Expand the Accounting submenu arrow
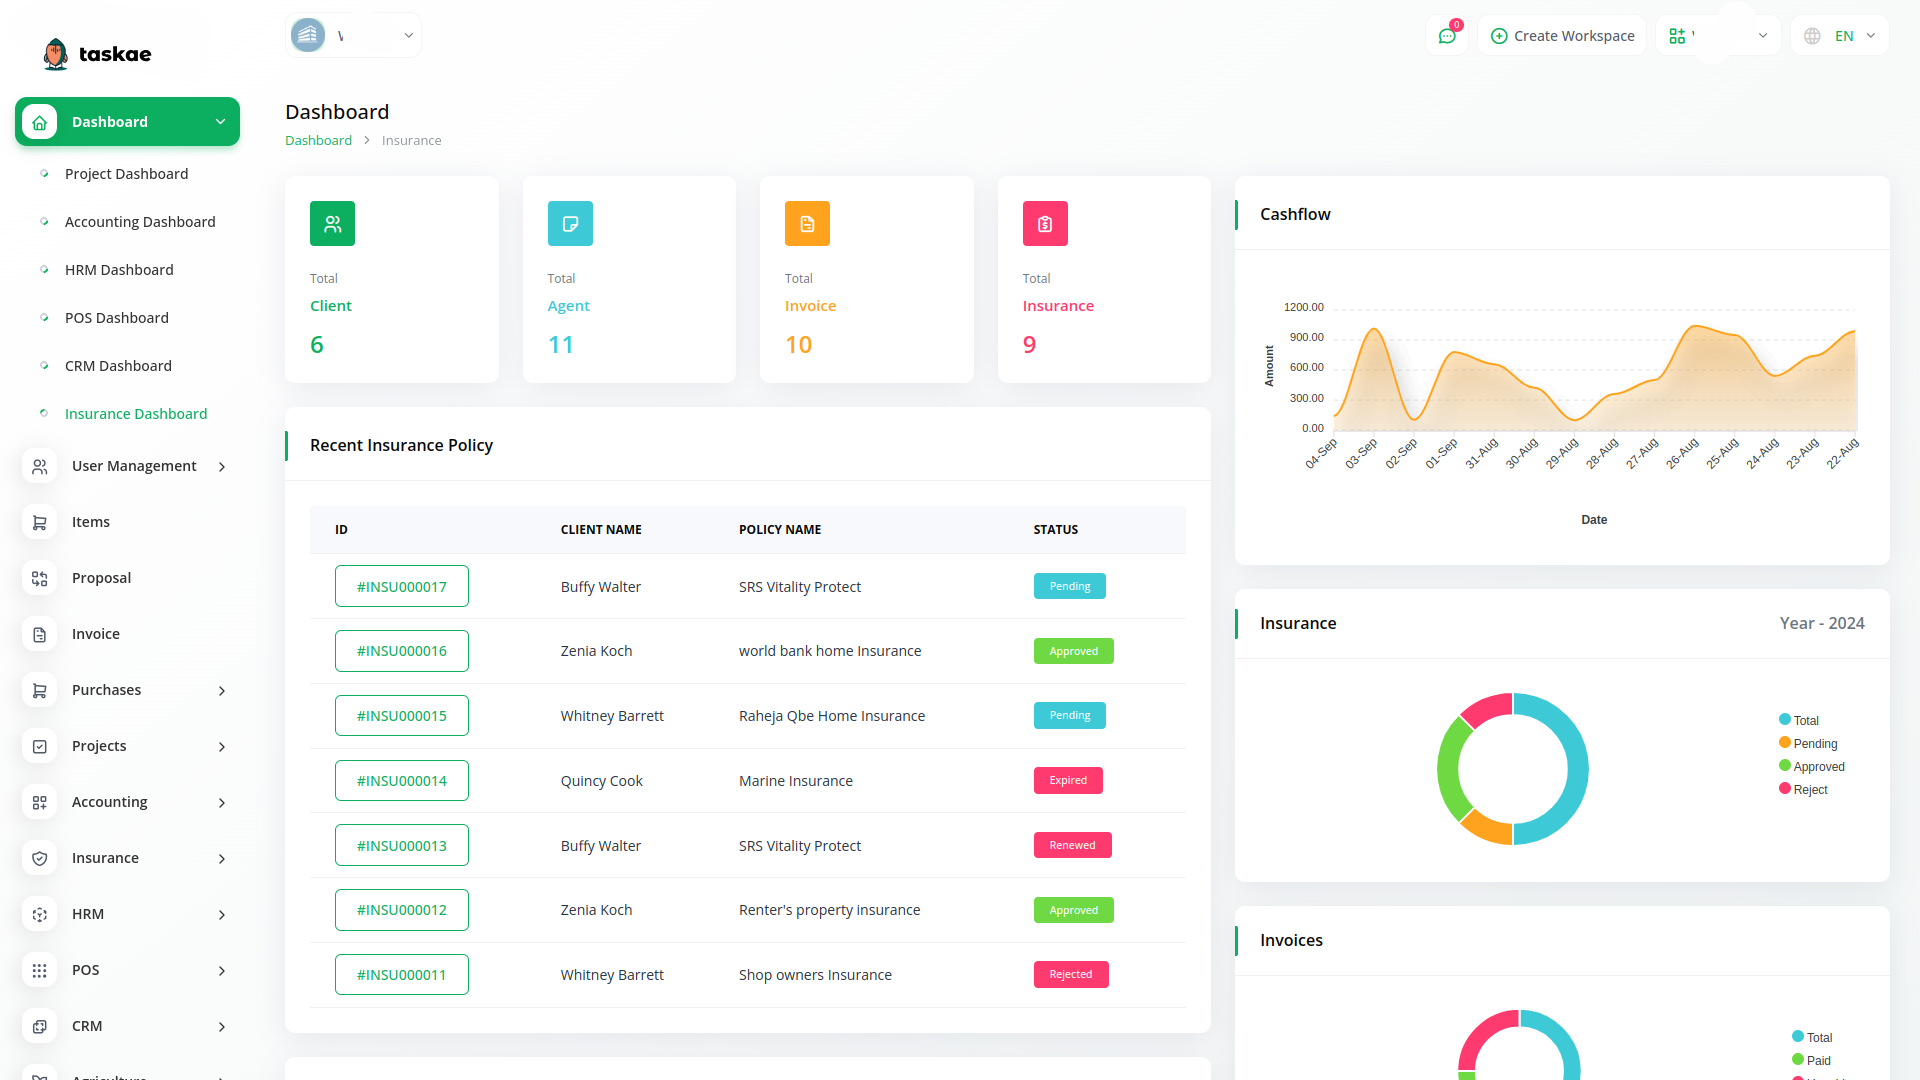Image resolution: width=1920 pixels, height=1080 pixels. click(222, 803)
